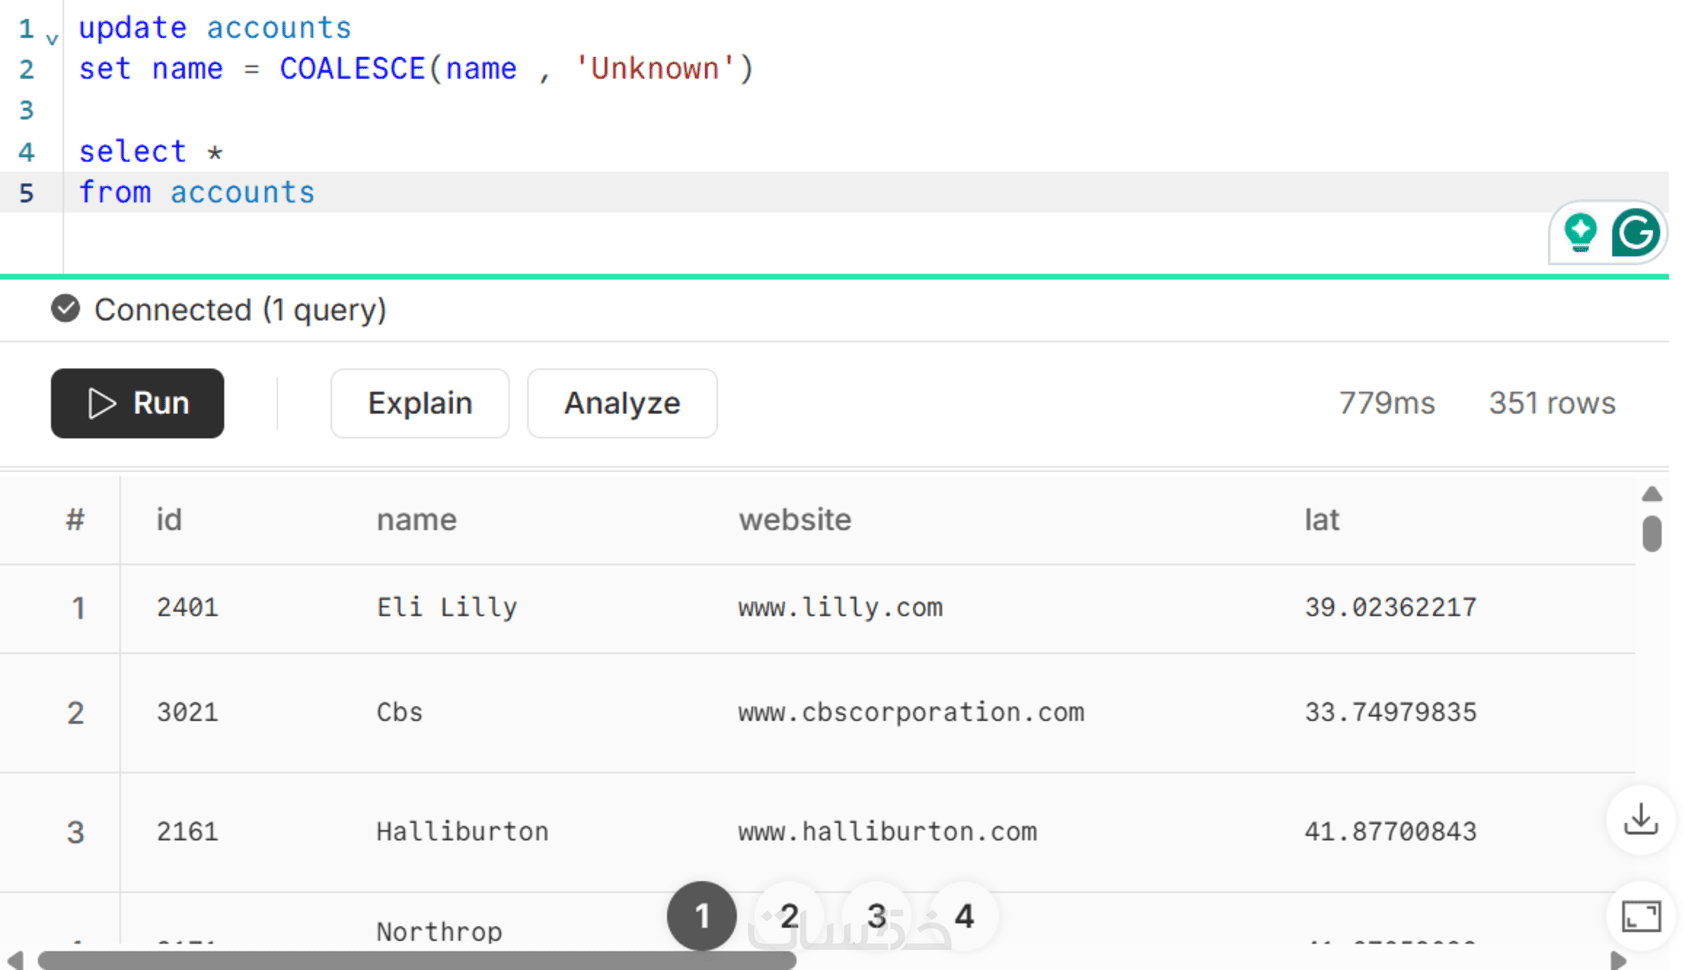
Task: Click the scroll right arrow icon
Action: tap(1618, 960)
